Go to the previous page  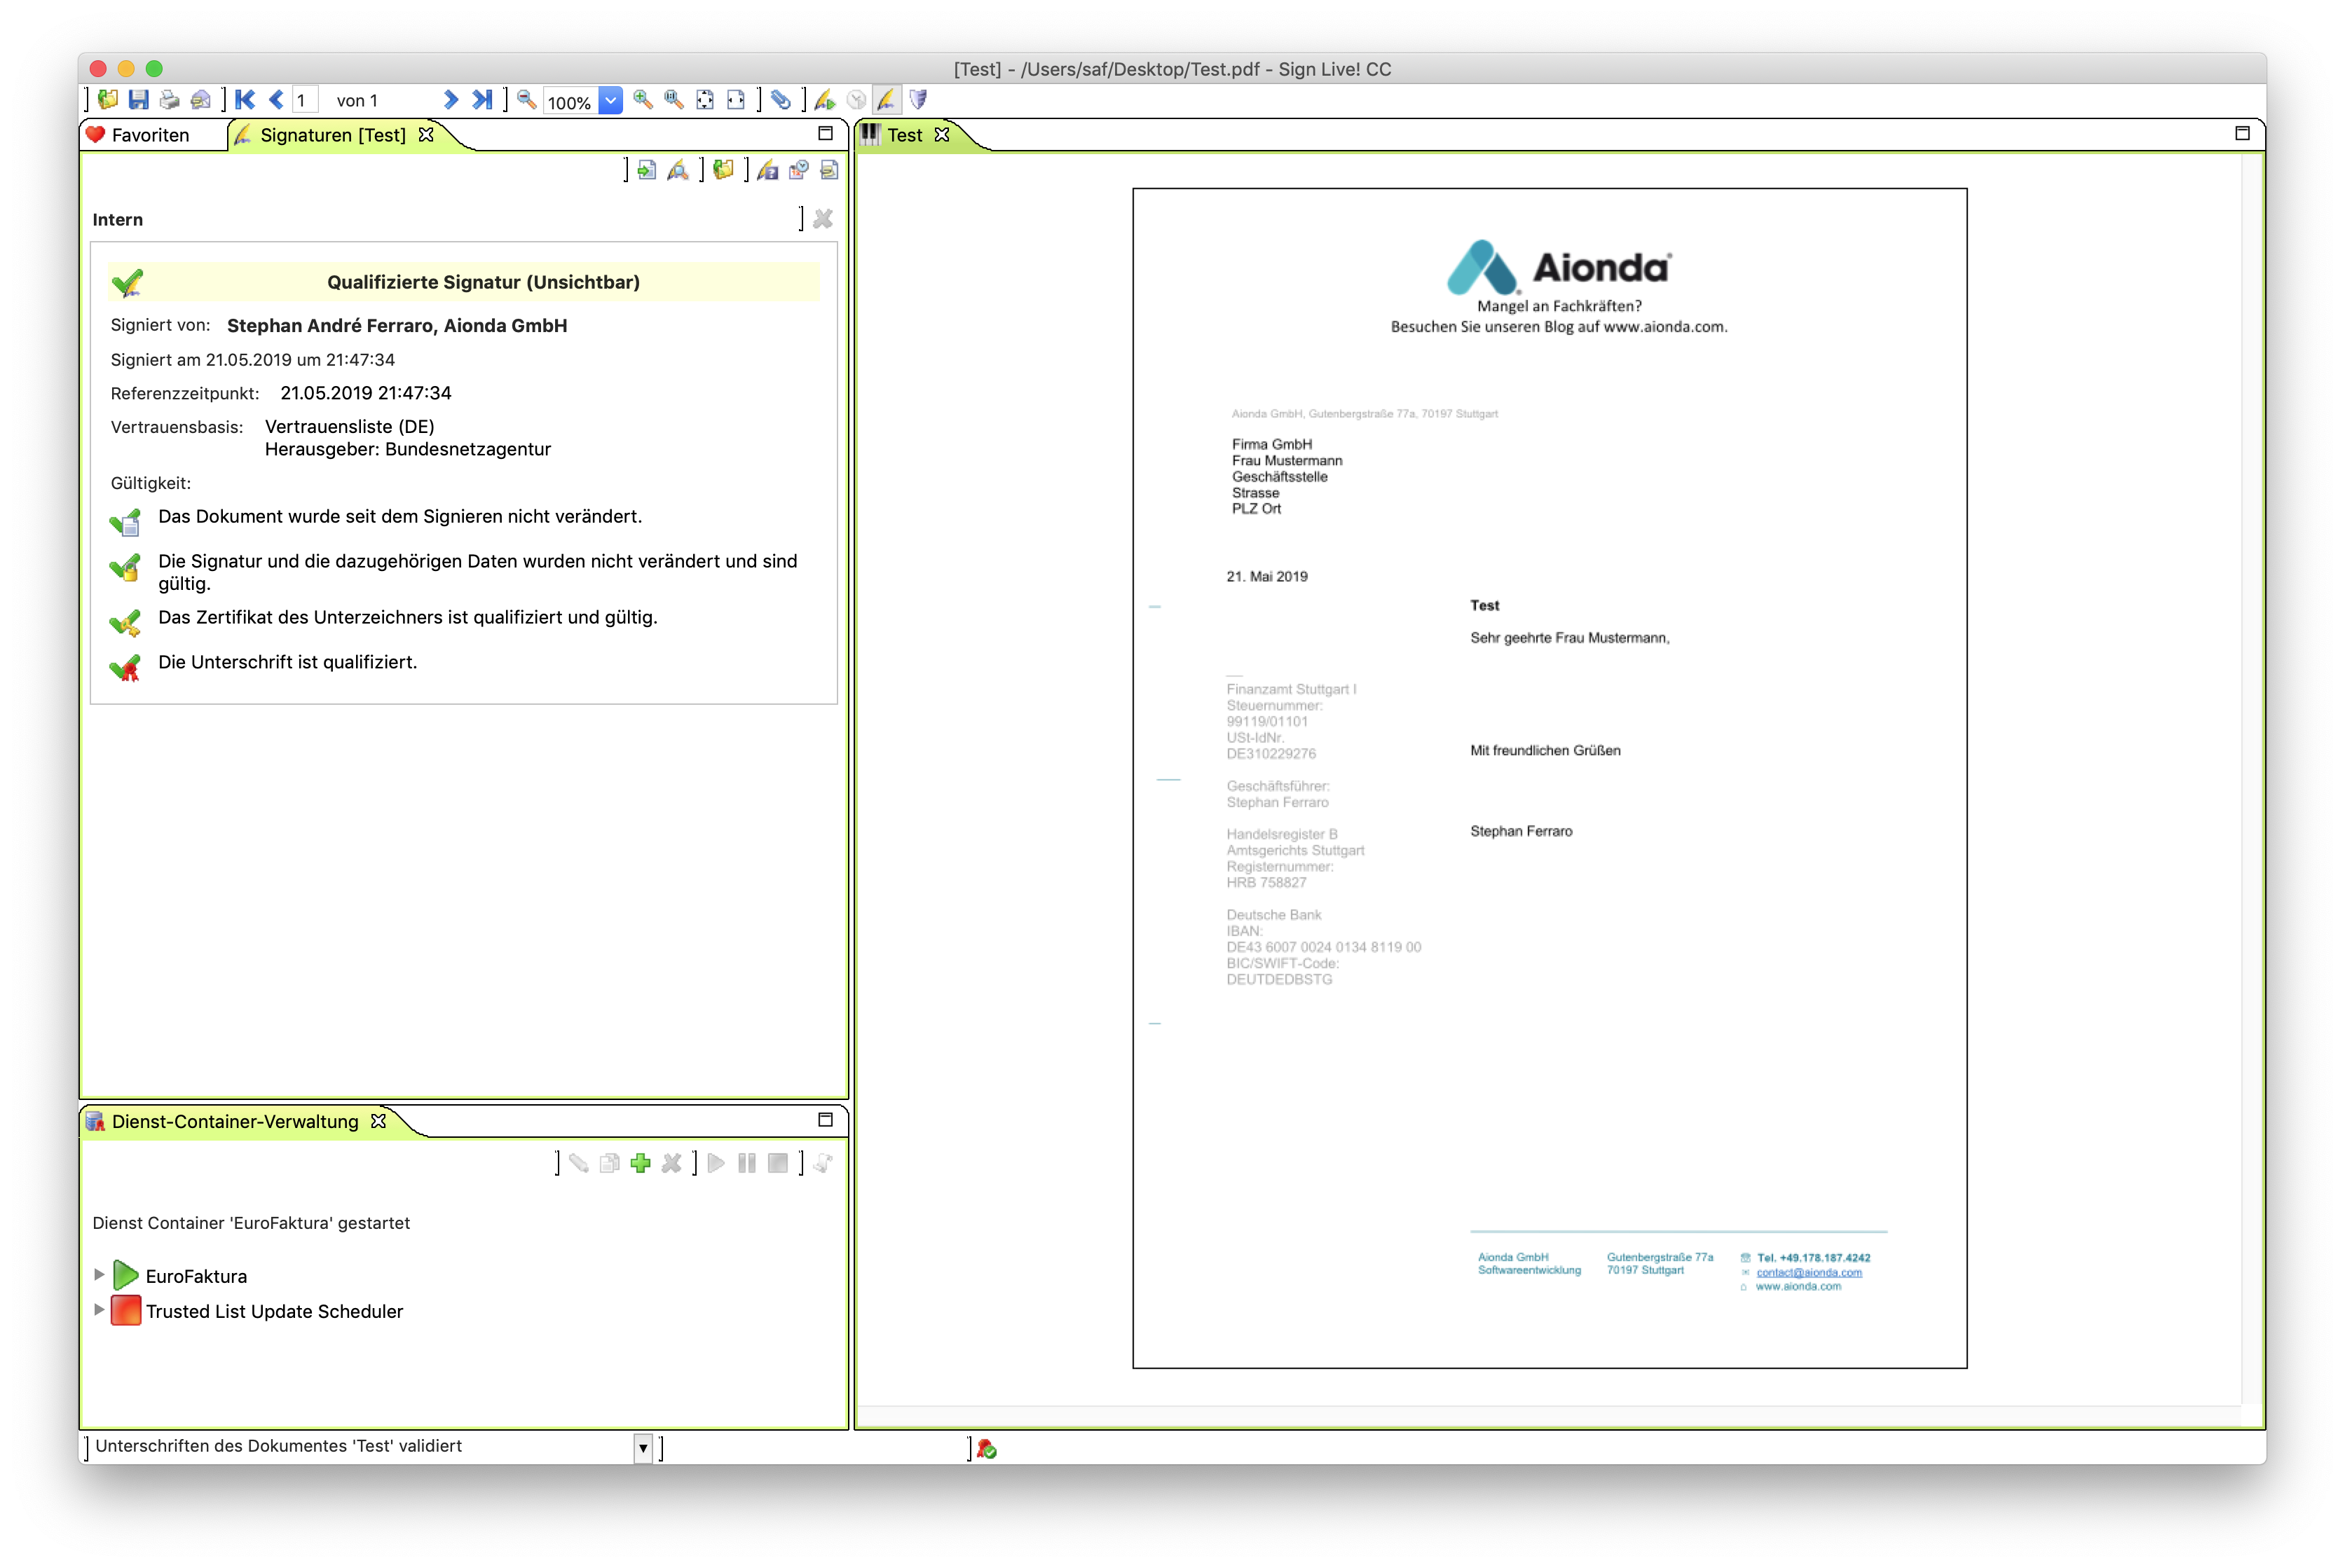(x=276, y=100)
